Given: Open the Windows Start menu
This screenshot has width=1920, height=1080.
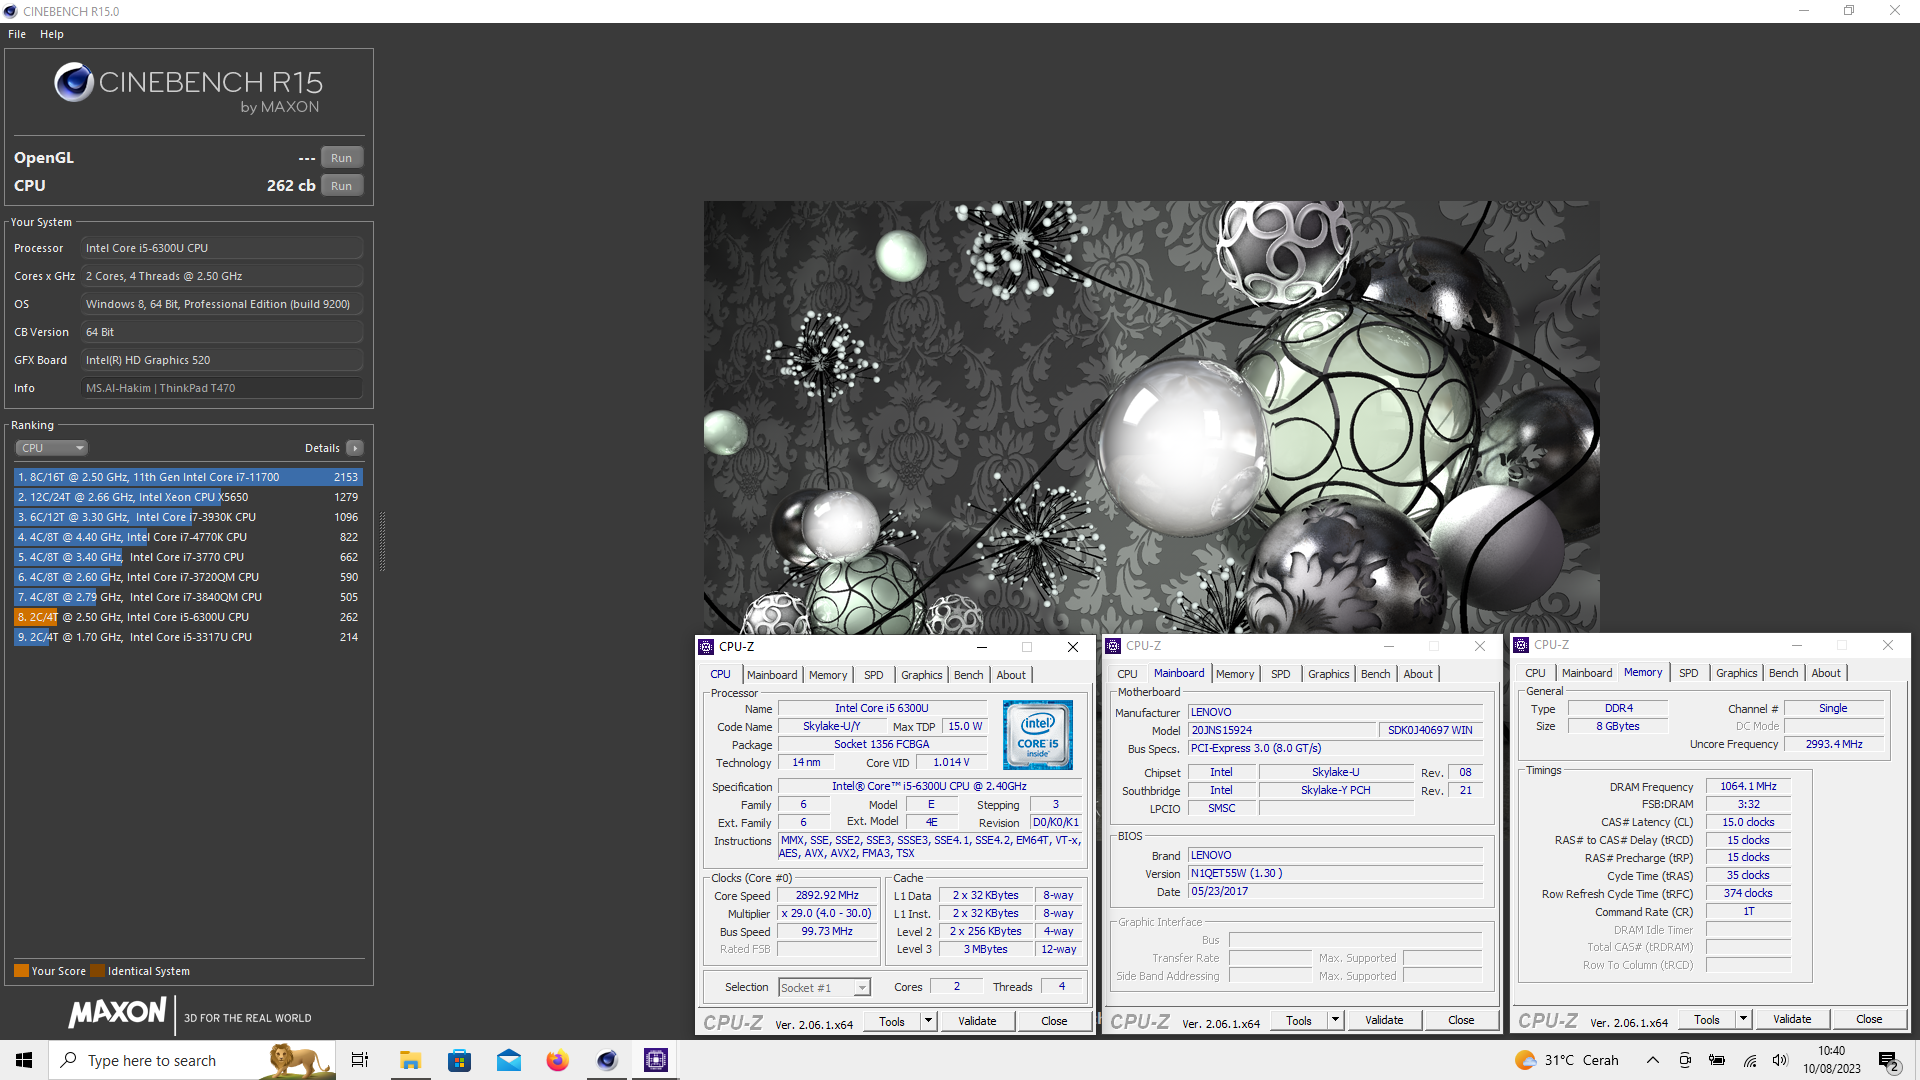Looking at the screenshot, I should coord(24,1060).
